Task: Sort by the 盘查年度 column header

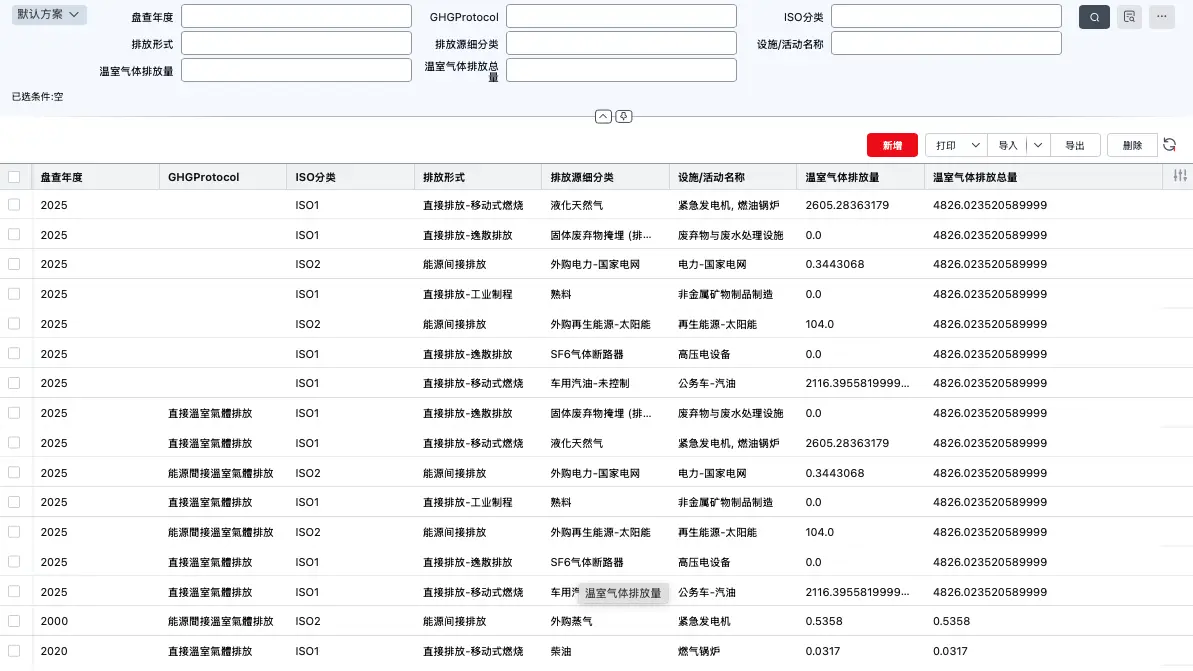Action: point(62,177)
